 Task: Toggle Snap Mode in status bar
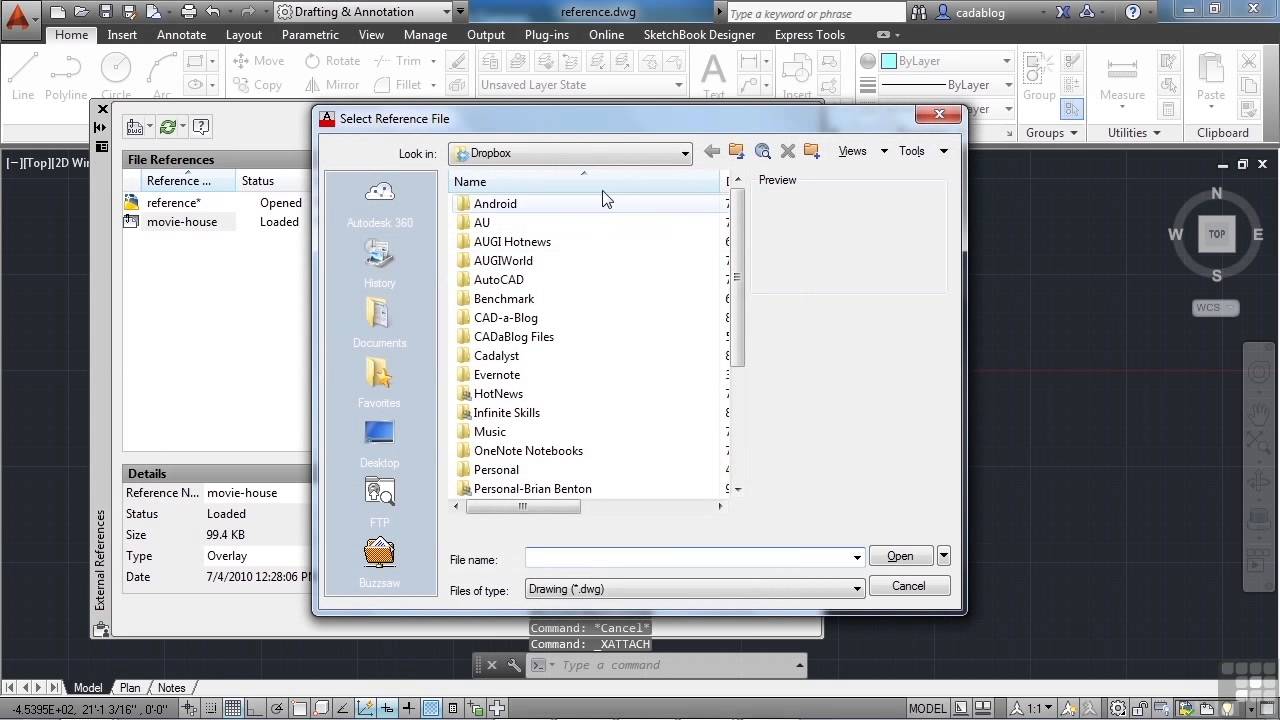point(211,709)
